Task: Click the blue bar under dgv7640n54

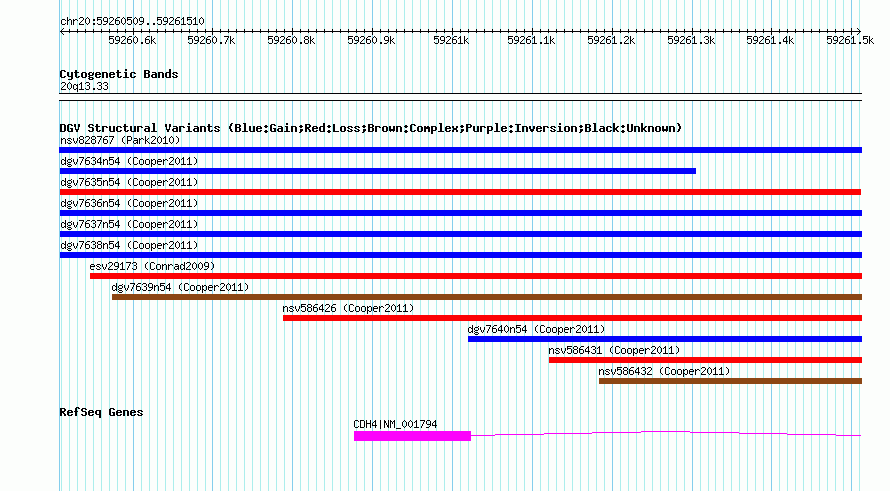Action: [x=665, y=339]
